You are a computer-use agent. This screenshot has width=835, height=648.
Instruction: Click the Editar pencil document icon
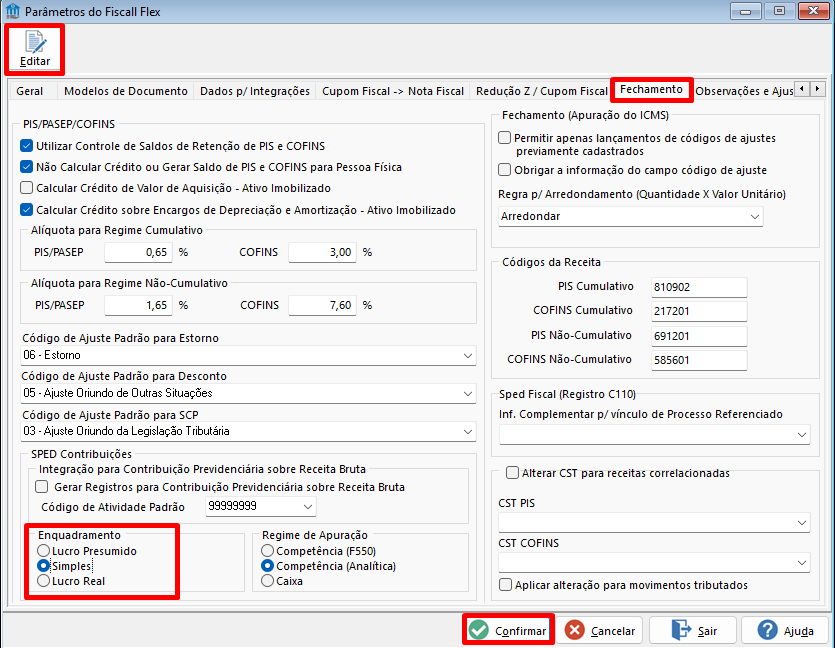pos(35,42)
